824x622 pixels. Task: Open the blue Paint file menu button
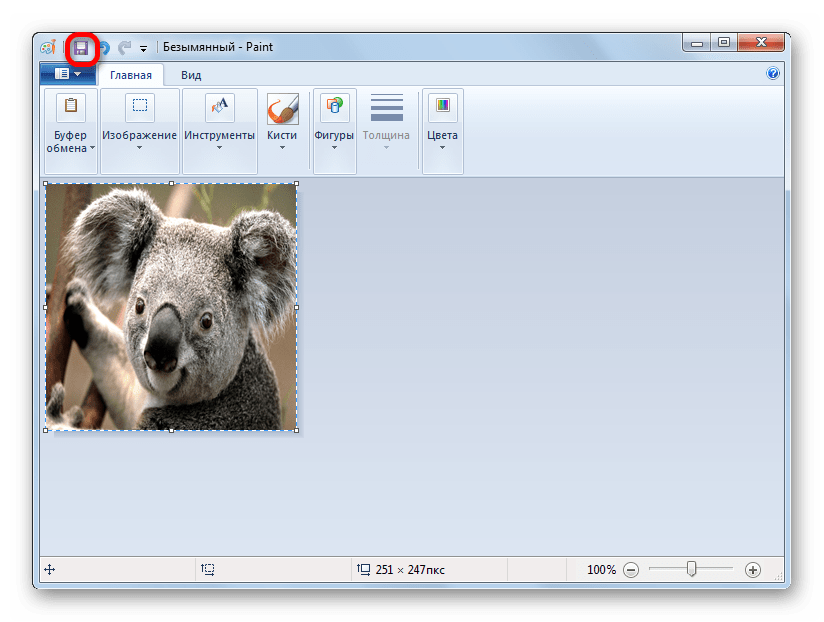(x=67, y=74)
